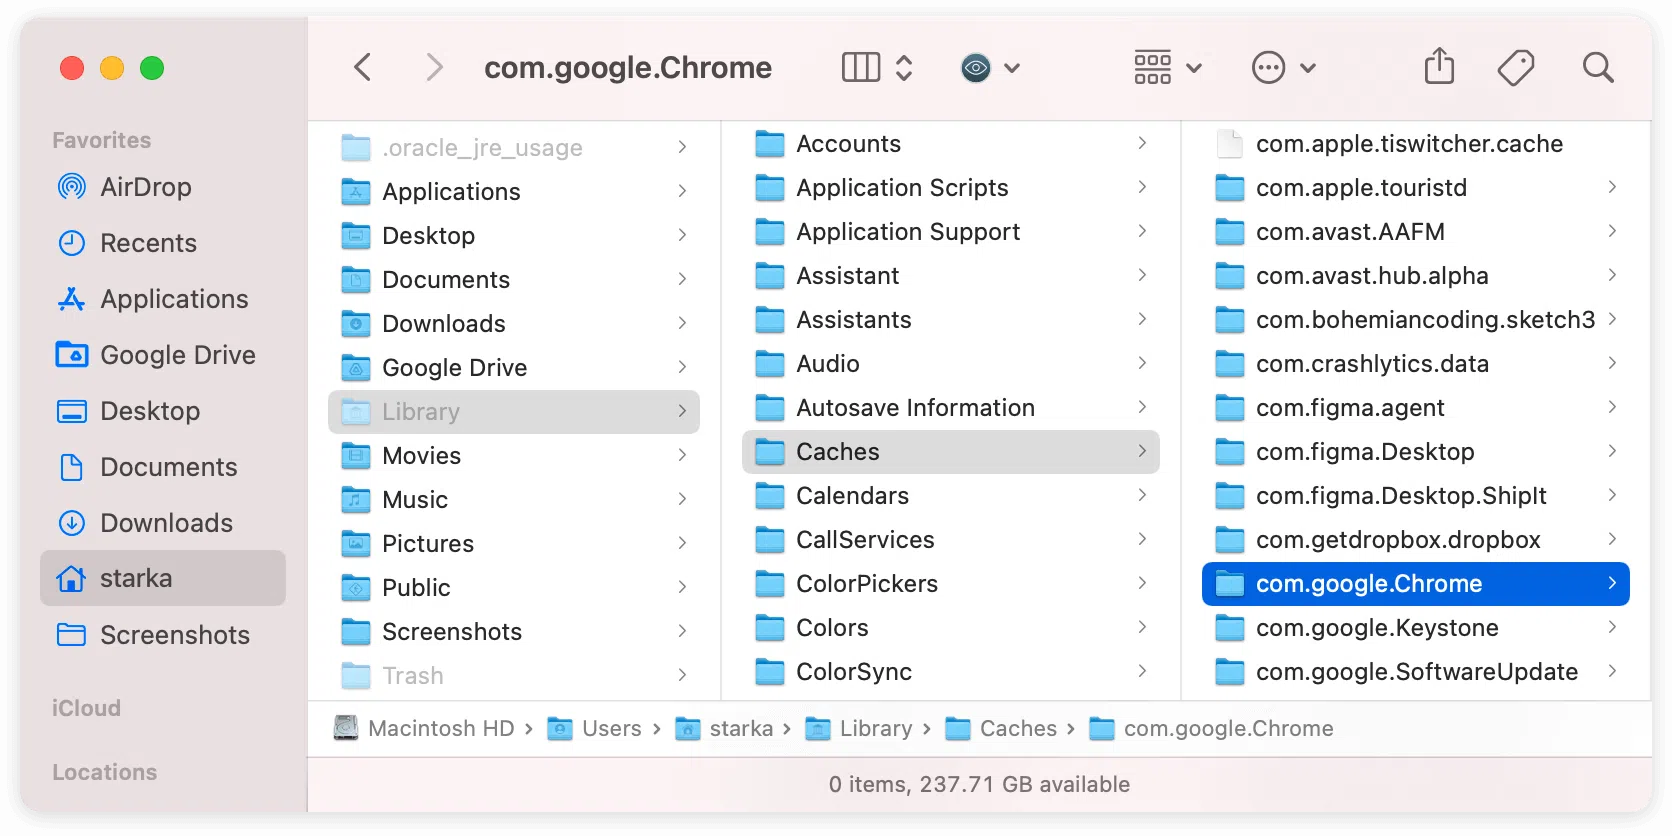Select Recents in the sidebar
The image size is (1672, 836).
click(148, 243)
